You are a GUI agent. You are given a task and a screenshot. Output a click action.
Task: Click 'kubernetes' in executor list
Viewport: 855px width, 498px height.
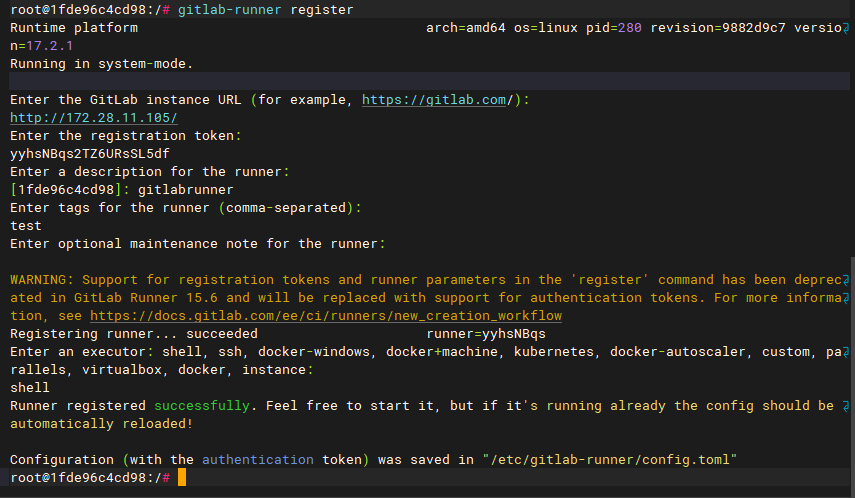click(x=554, y=352)
